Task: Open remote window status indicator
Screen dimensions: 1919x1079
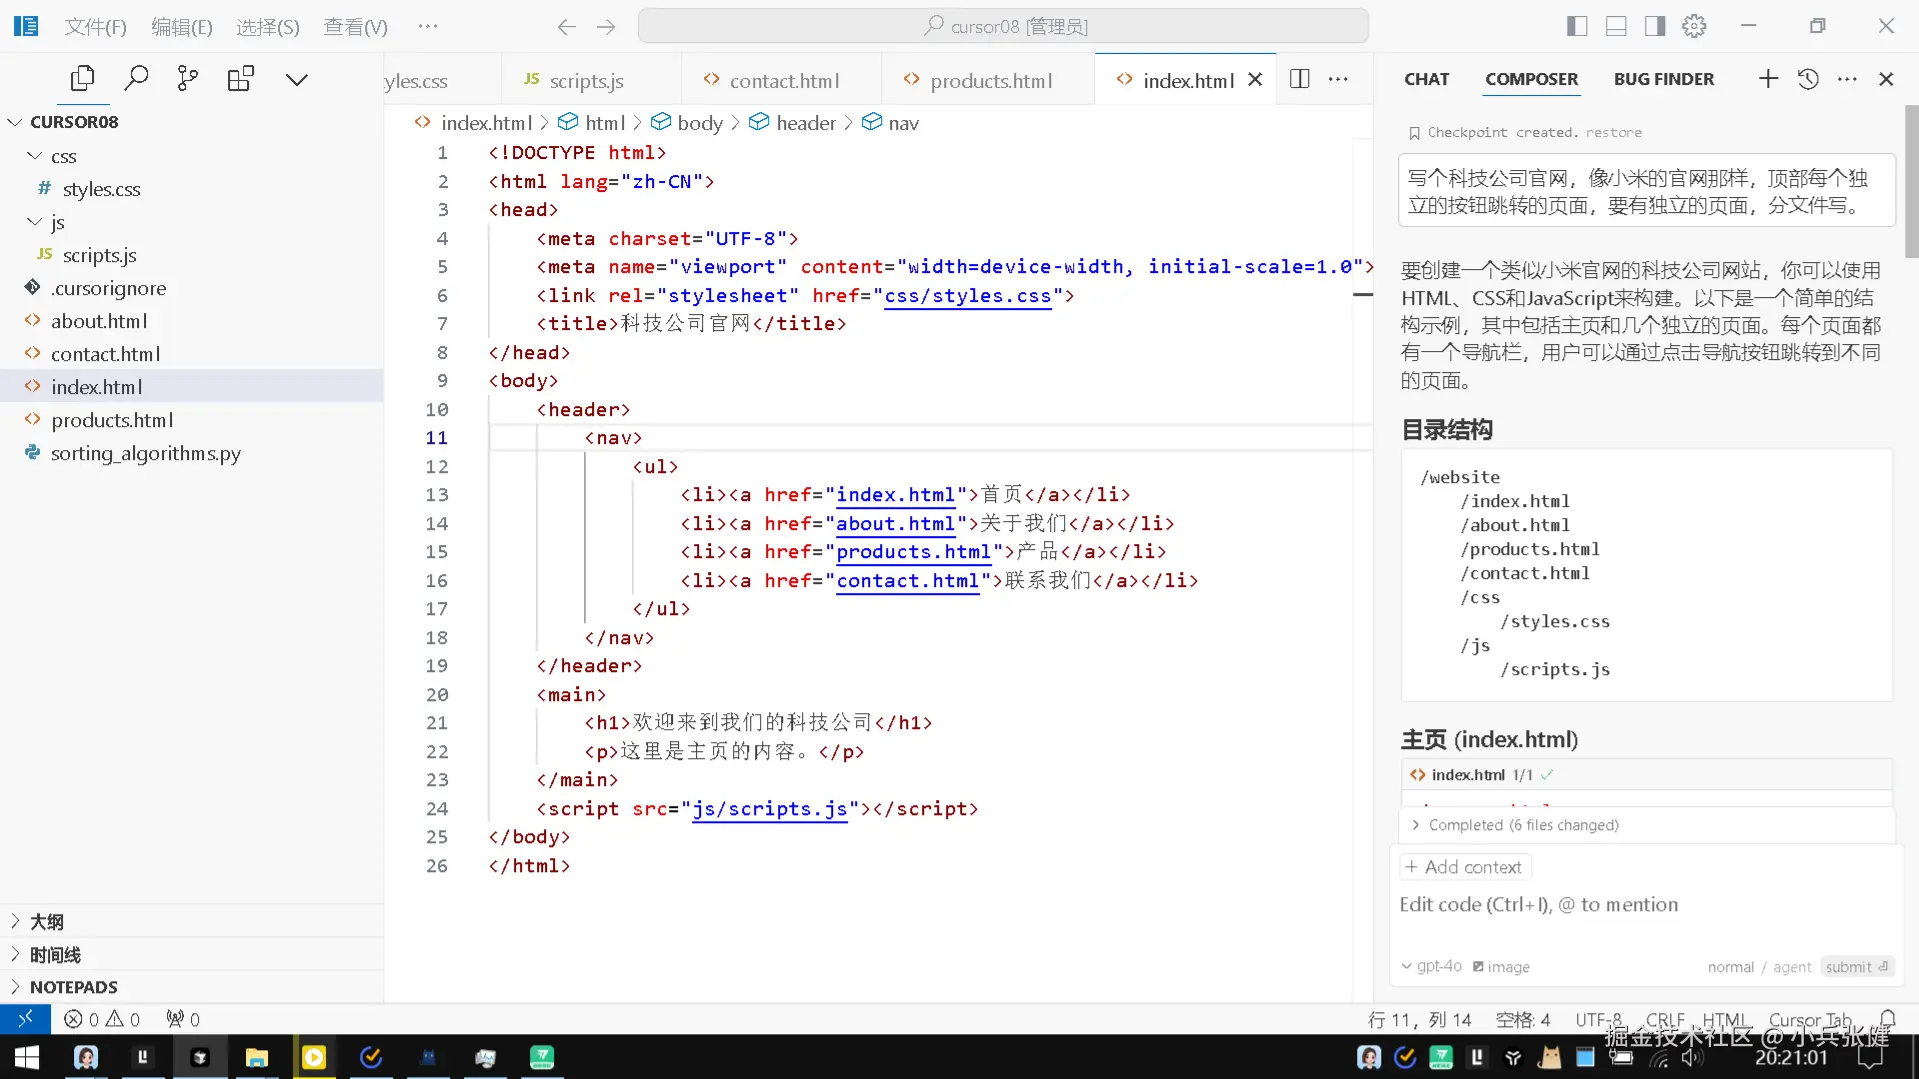Action: pos(25,1019)
